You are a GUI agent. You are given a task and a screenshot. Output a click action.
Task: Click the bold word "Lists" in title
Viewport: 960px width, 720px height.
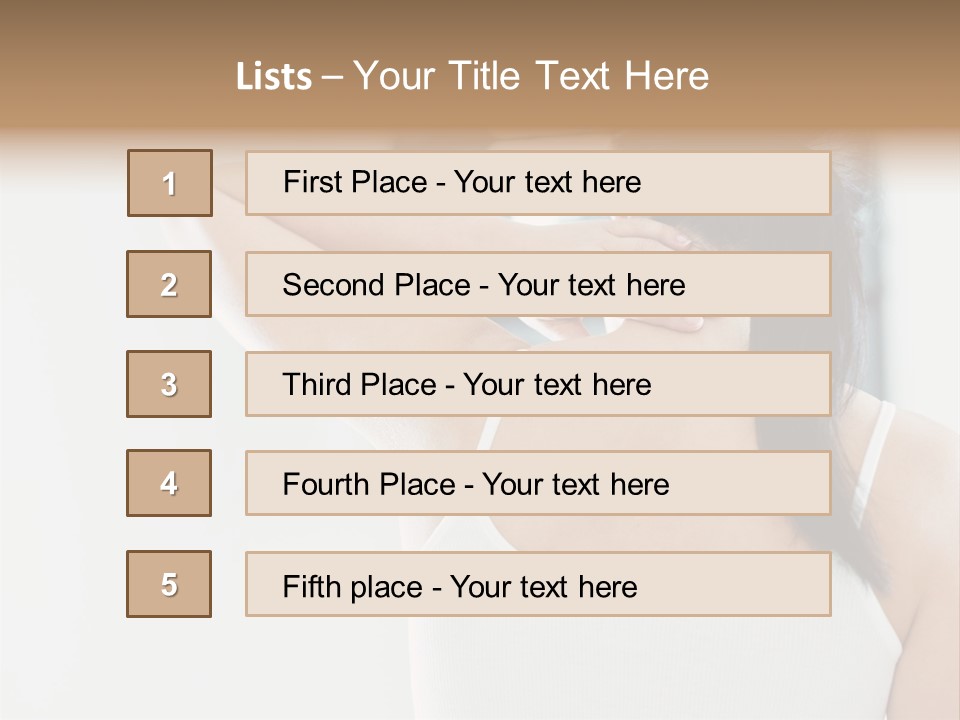coord(273,76)
